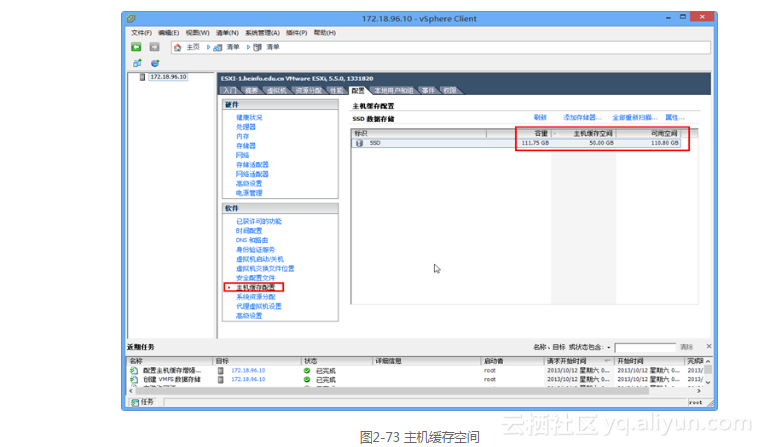Open 电源管理 under hardware
The image size is (763, 447).
point(249,193)
